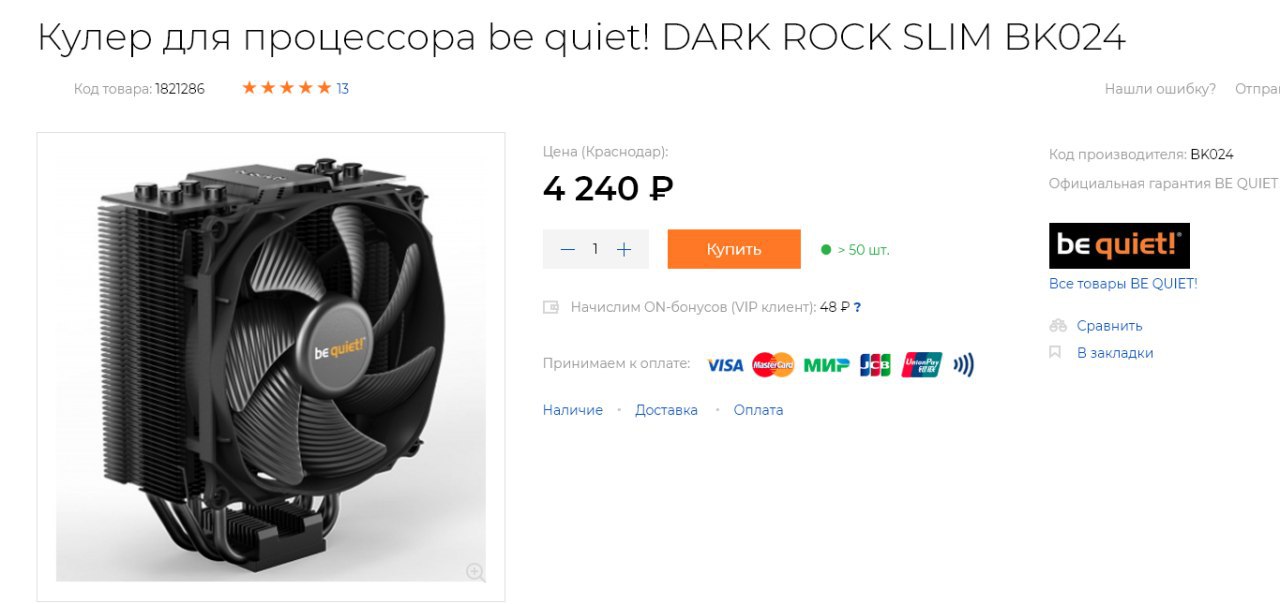Image resolution: width=1280 pixels, height=604 pixels.
Task: Click the МИР payment icon
Action: click(x=827, y=365)
